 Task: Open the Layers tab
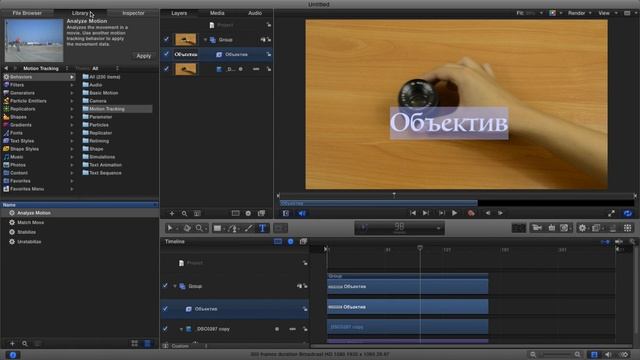pyautogui.click(x=179, y=13)
